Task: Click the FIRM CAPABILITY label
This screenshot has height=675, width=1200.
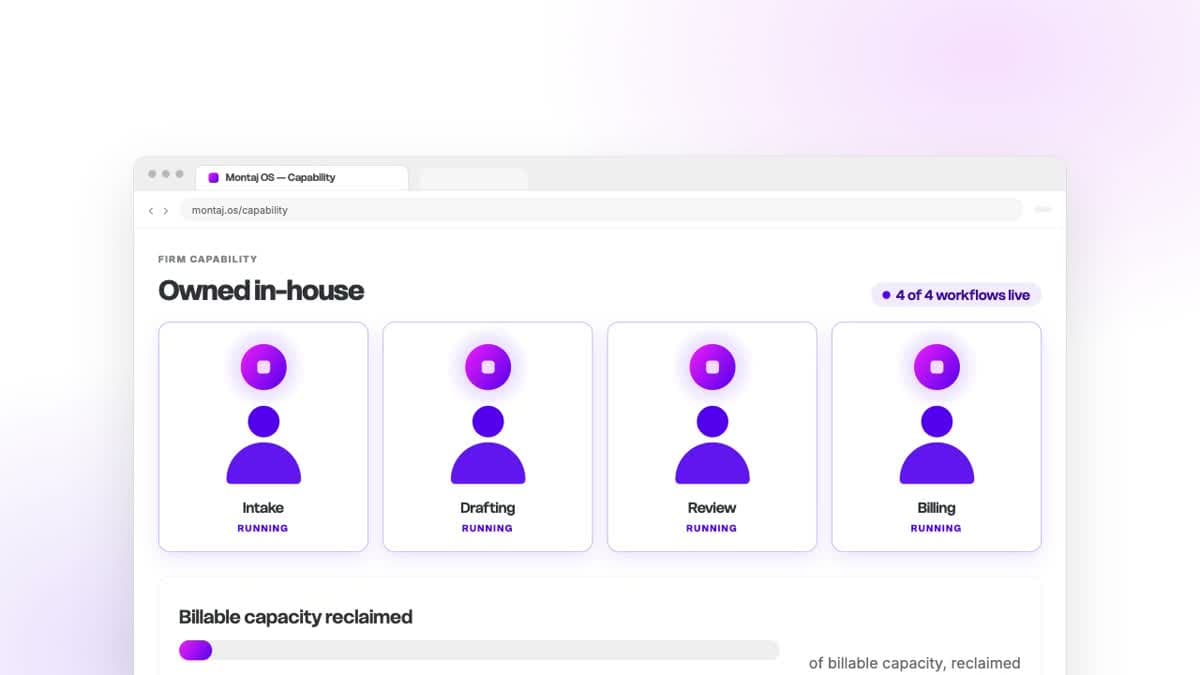Action: [208, 259]
